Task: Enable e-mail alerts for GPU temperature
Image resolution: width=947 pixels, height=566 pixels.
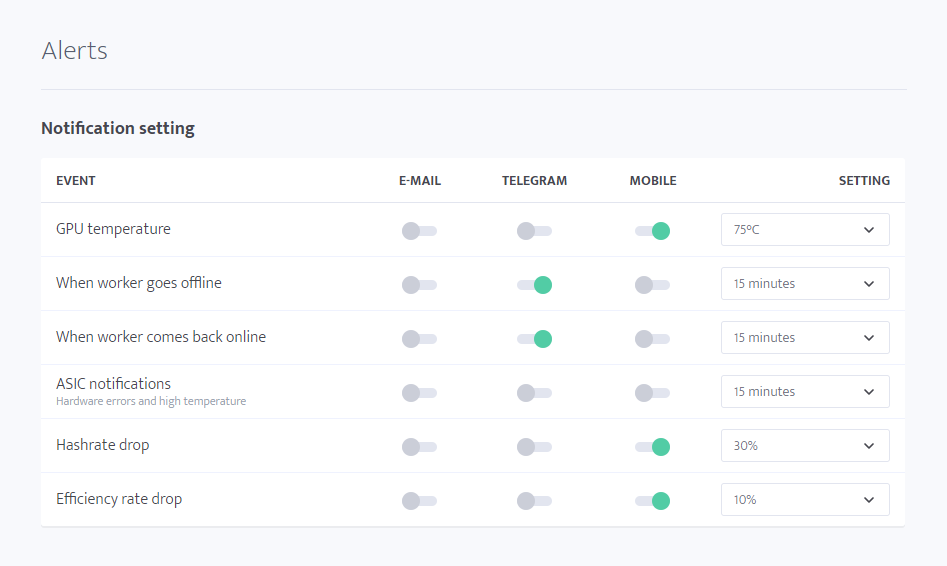Action: click(419, 231)
